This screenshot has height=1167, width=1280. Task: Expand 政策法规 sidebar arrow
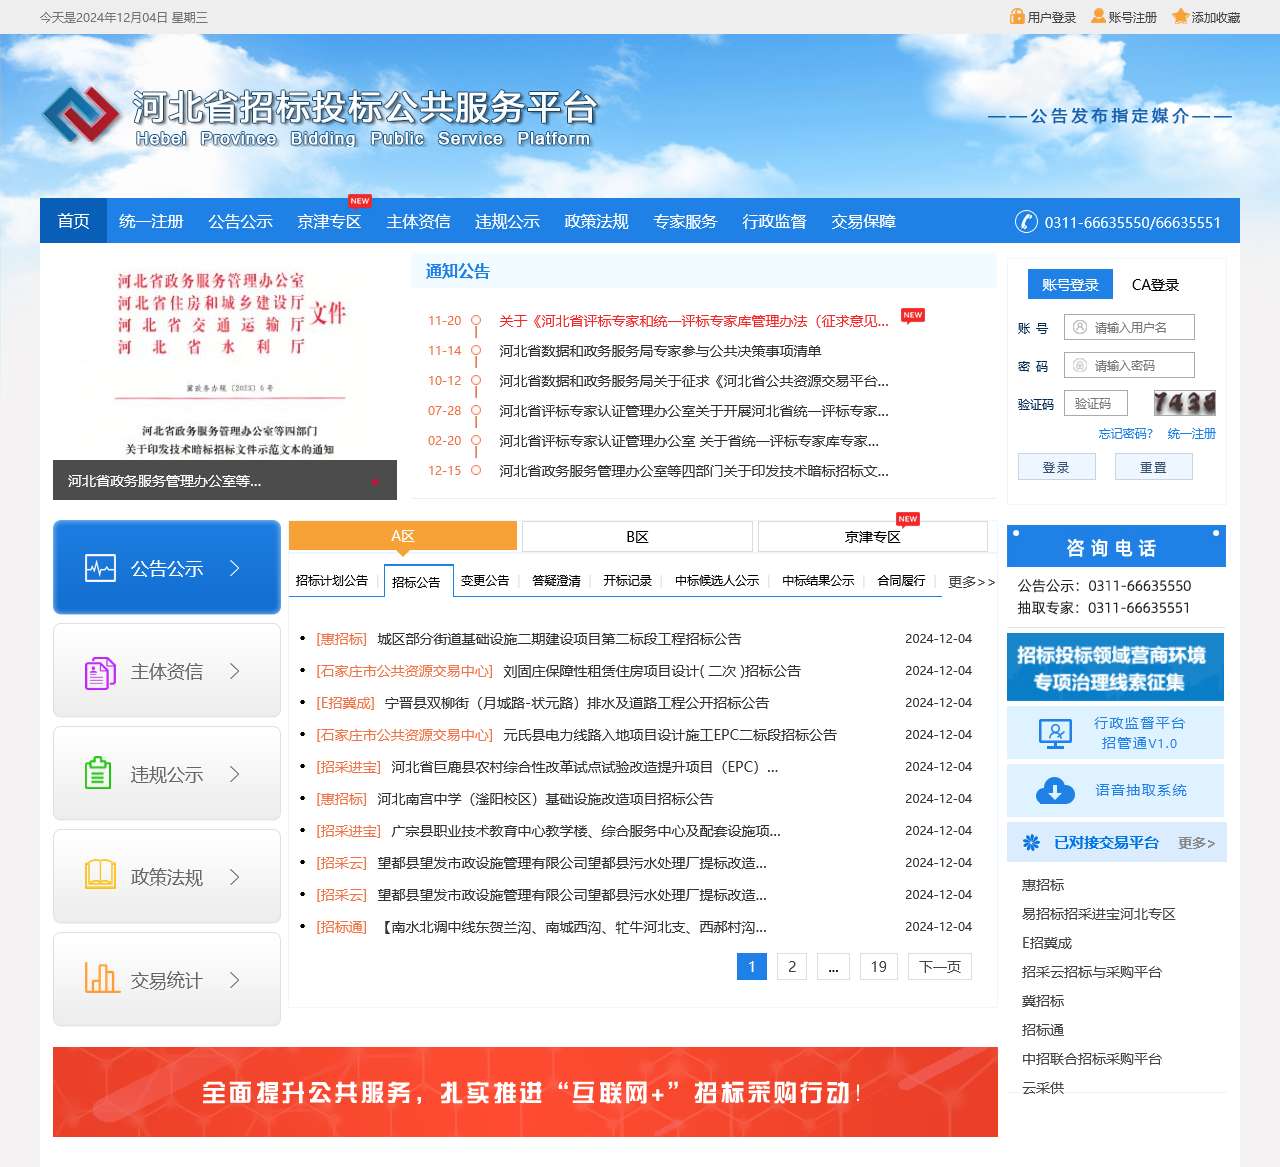pos(235,877)
